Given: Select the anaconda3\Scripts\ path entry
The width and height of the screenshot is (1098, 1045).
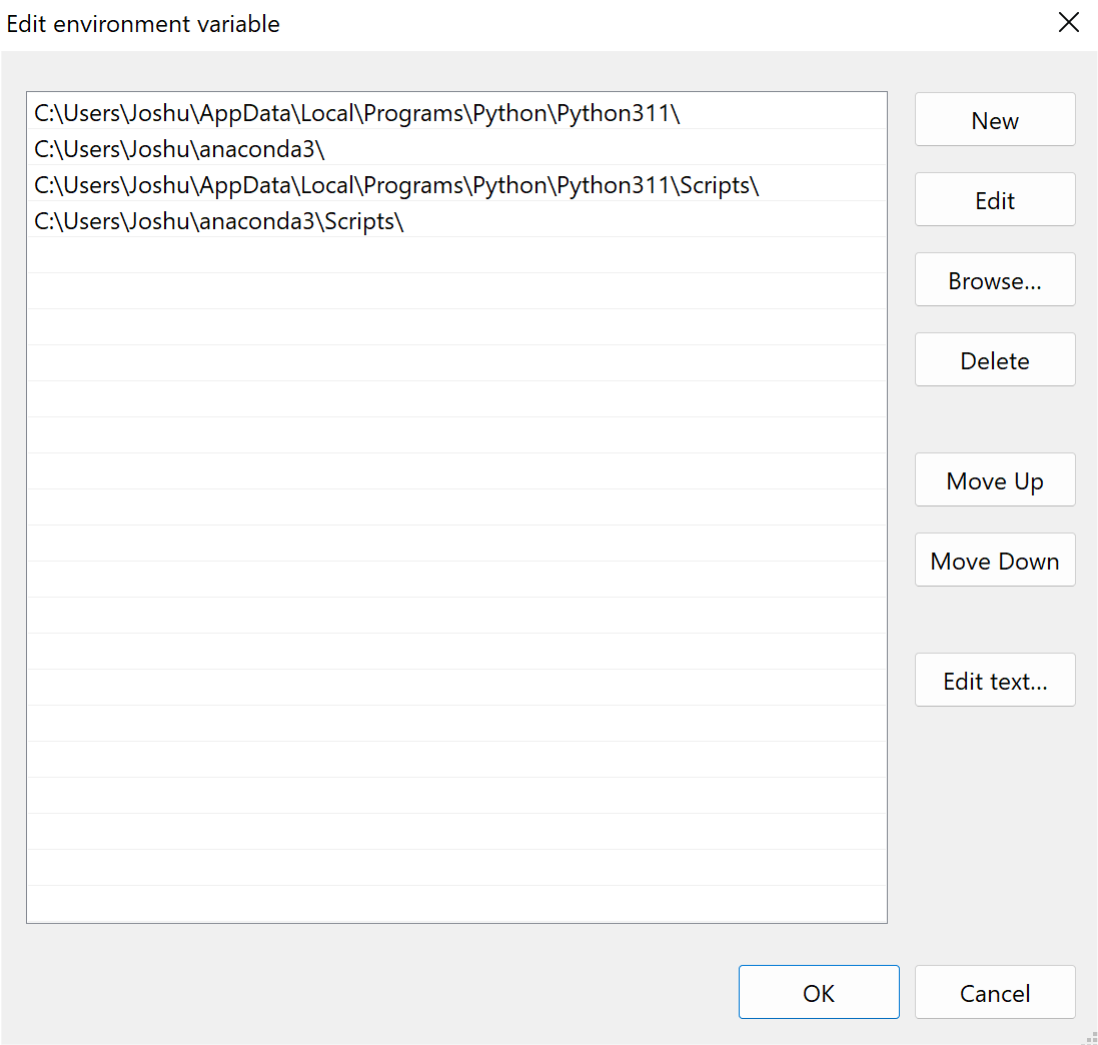Looking at the screenshot, I should (x=457, y=221).
